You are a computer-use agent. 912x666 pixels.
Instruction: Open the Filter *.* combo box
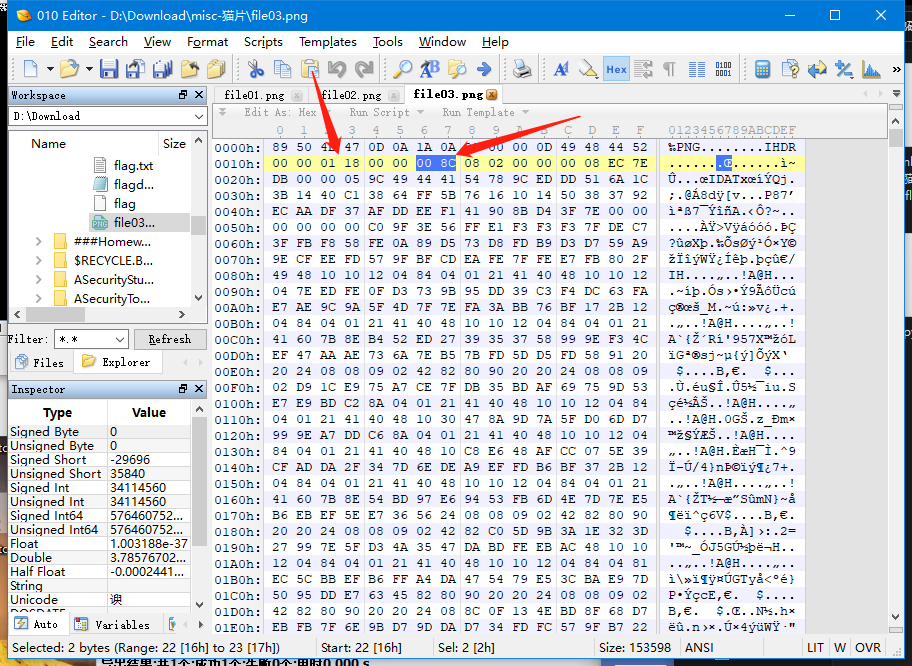[x=91, y=339]
